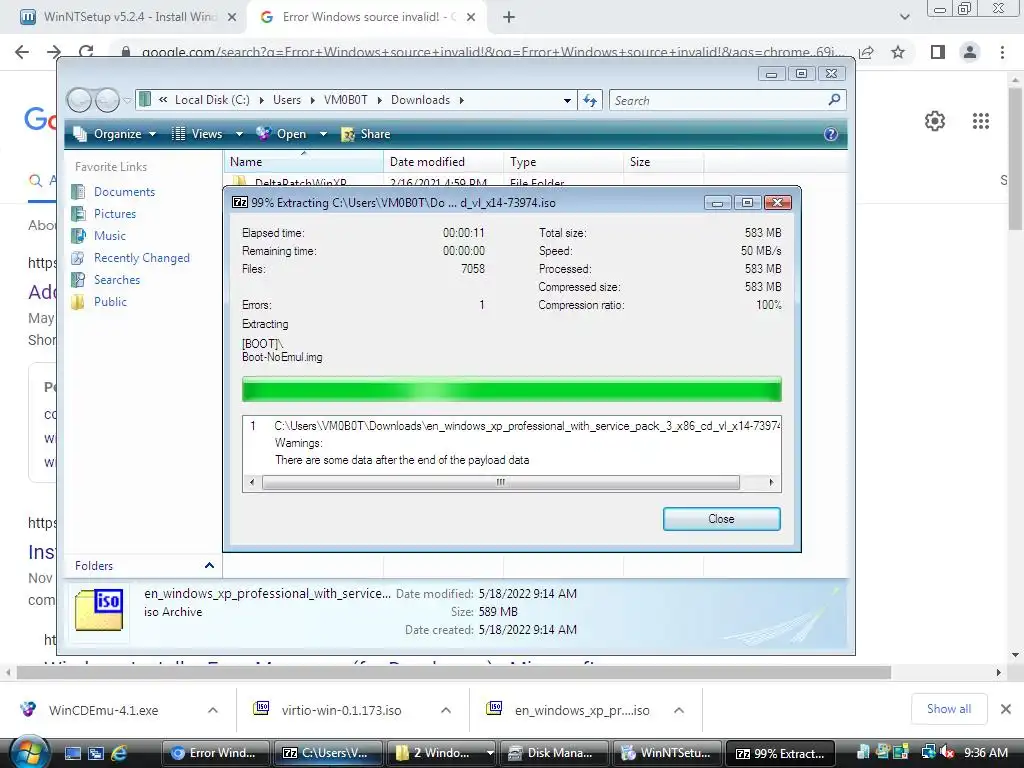Image resolution: width=1024 pixels, height=768 pixels.
Task: Click Users in the address breadcrumb
Action: pos(287,100)
